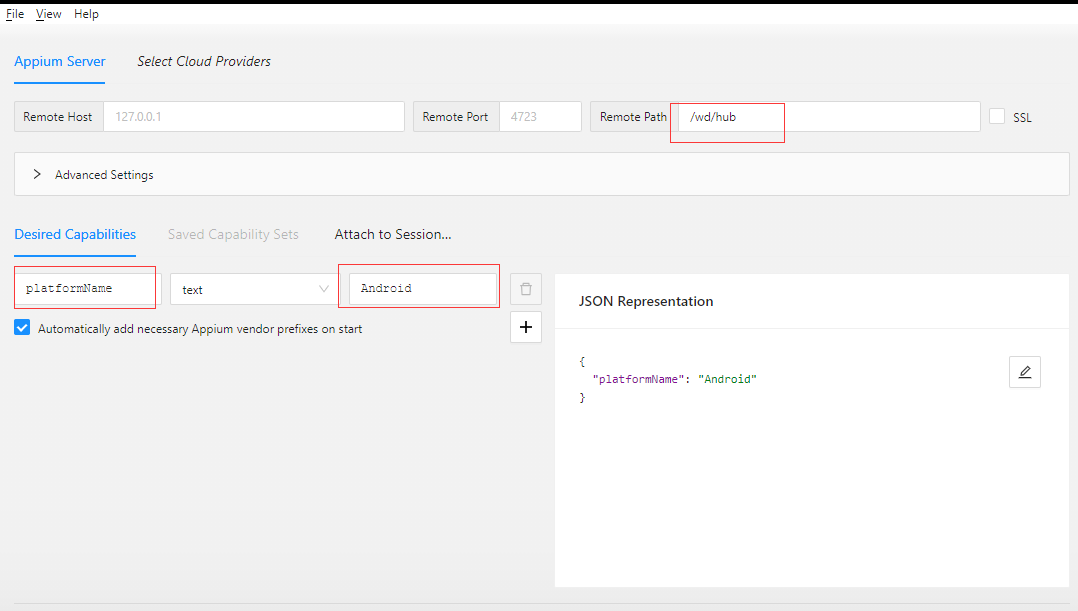This screenshot has height=611, width=1078.
Task: Delete the platformName capability with trash icon
Action: pyautogui.click(x=526, y=289)
